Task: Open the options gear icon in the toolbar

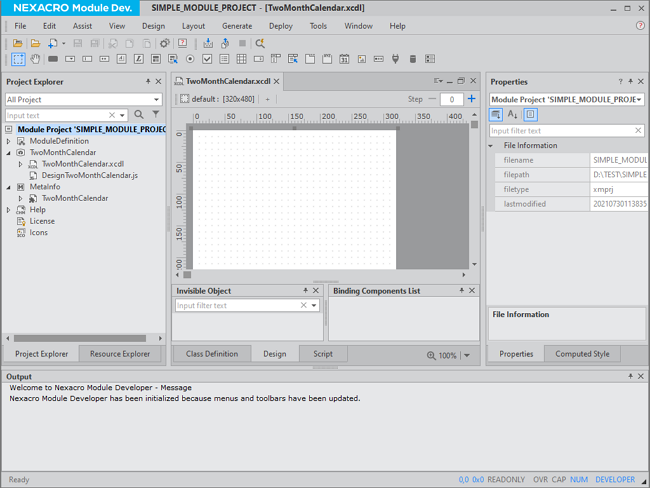Action: [165, 43]
